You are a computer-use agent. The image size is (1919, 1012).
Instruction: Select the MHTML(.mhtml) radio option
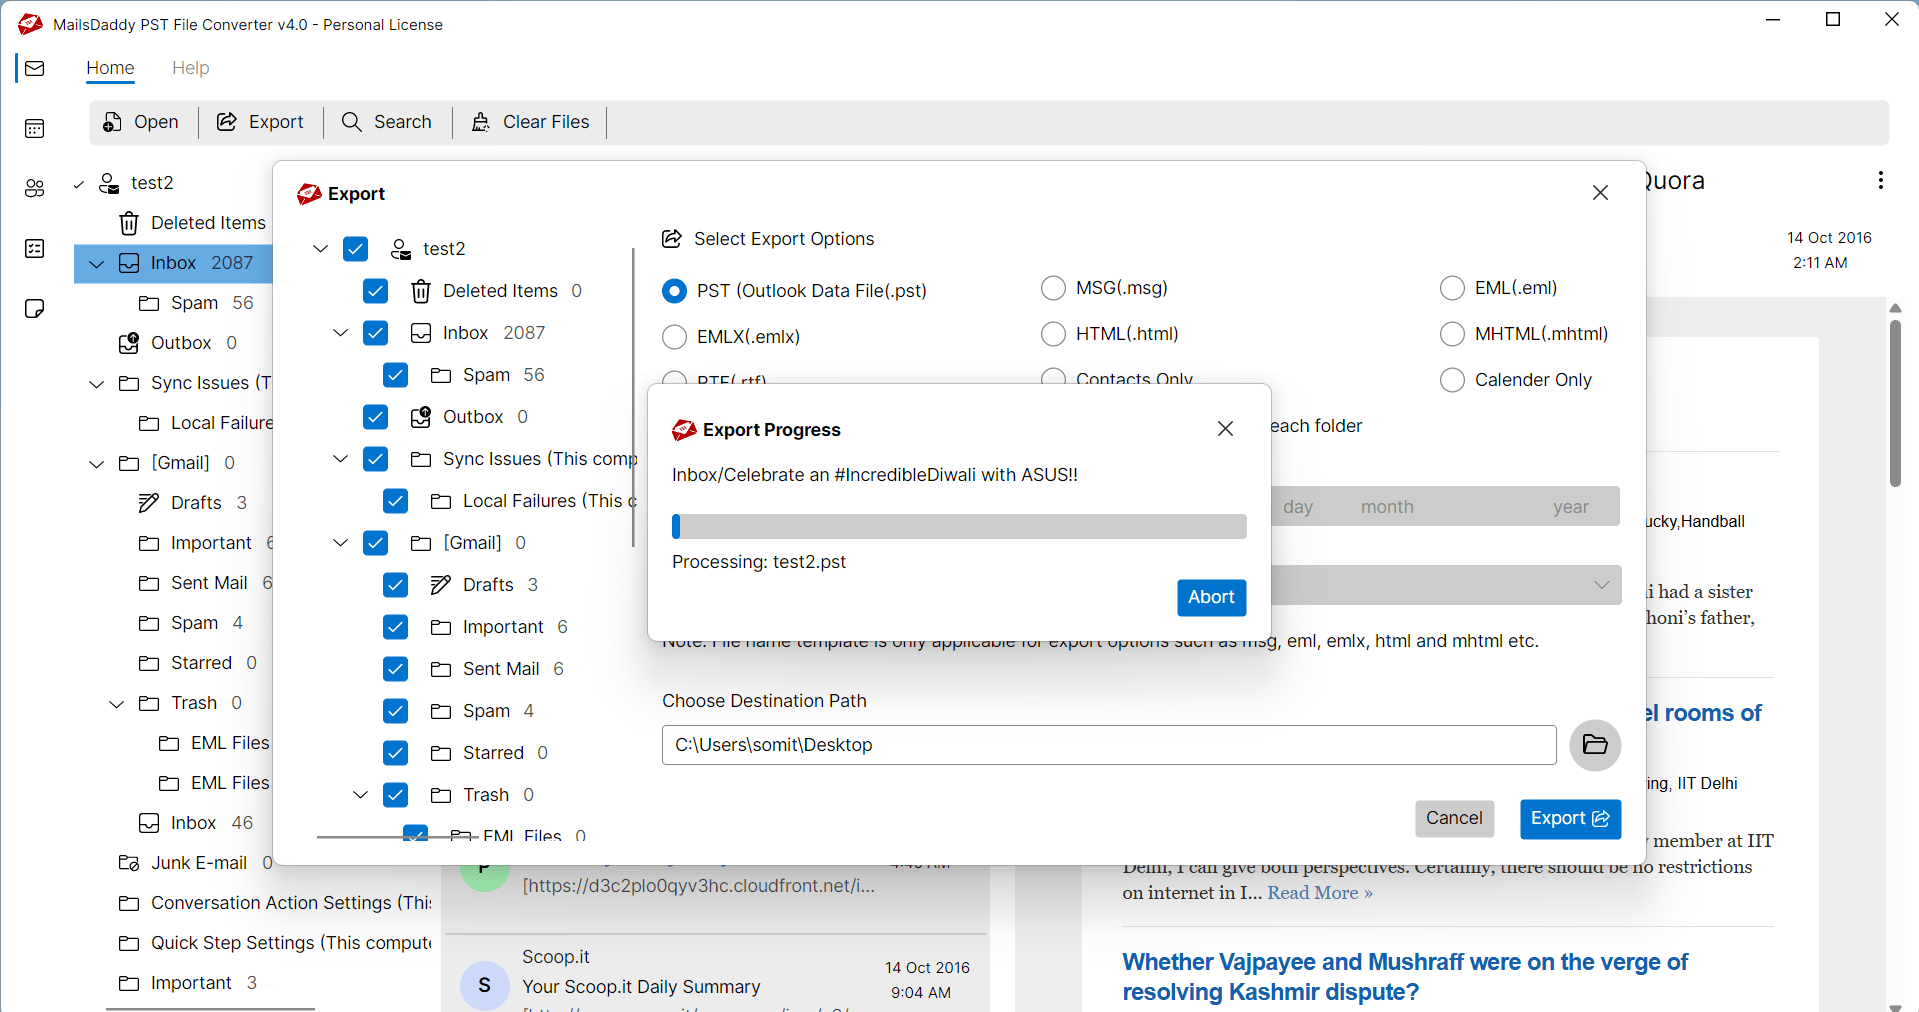click(1452, 334)
